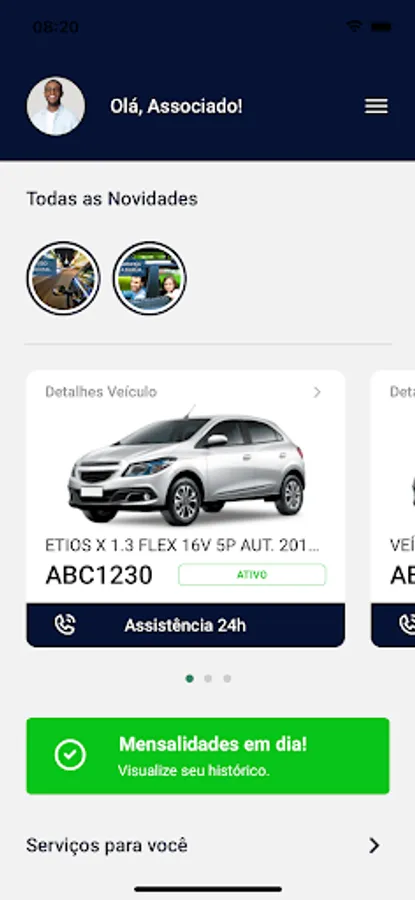Select the first carousel page dot

point(189,678)
